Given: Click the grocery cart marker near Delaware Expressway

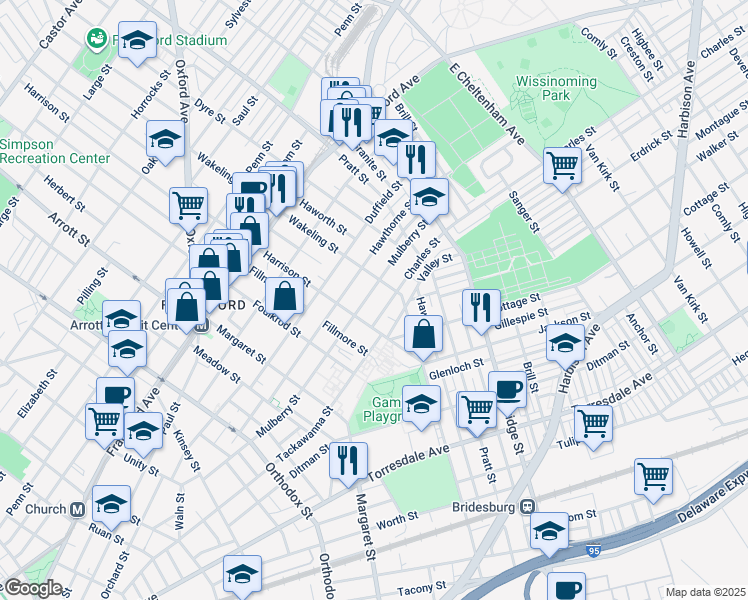Looking at the screenshot, I should pos(654,479).
